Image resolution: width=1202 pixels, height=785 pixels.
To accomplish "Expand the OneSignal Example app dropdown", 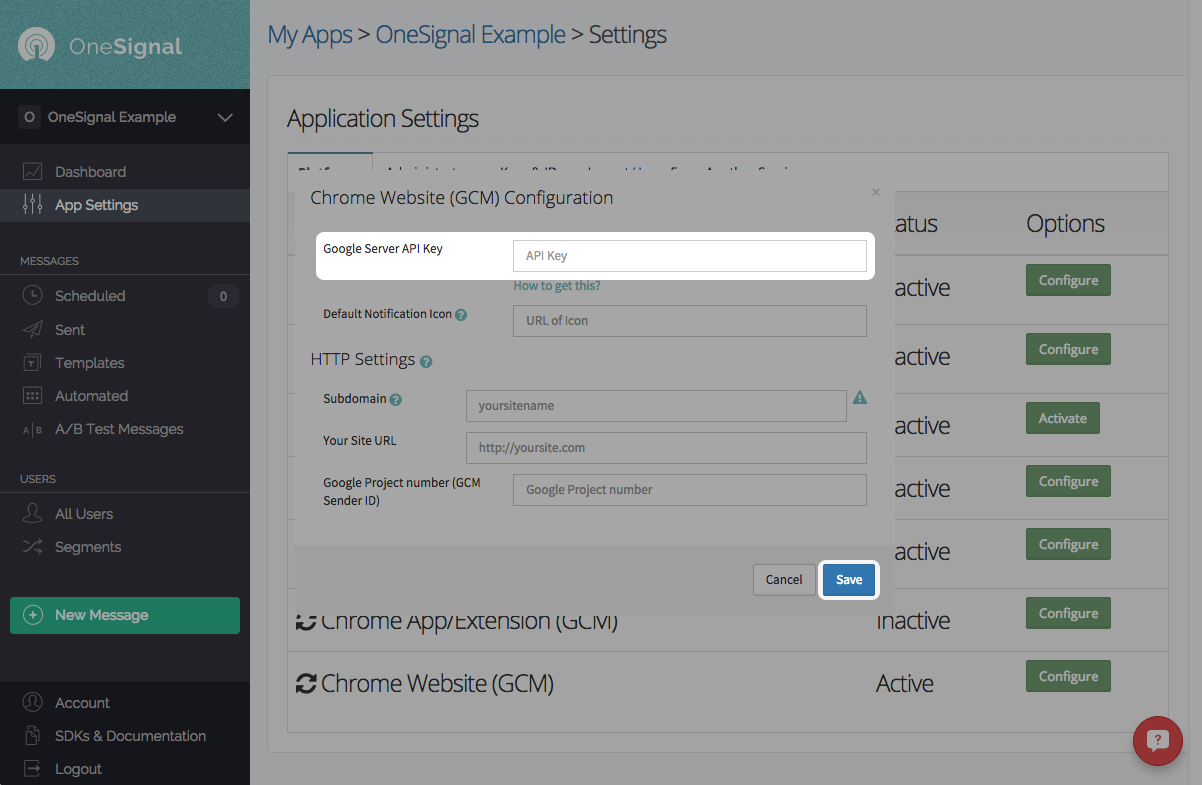I will 225,118.
